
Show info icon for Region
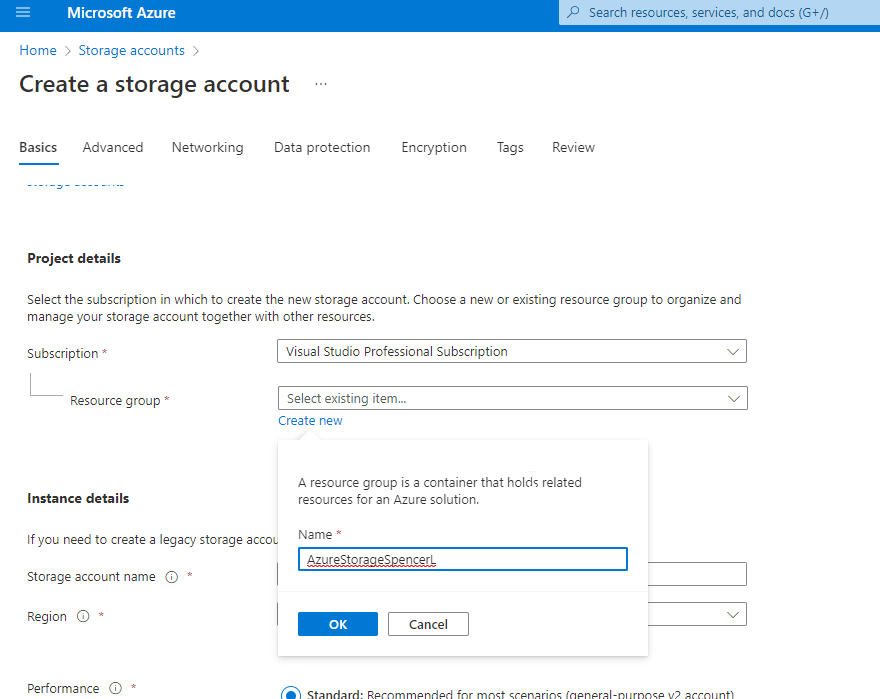(x=83, y=616)
